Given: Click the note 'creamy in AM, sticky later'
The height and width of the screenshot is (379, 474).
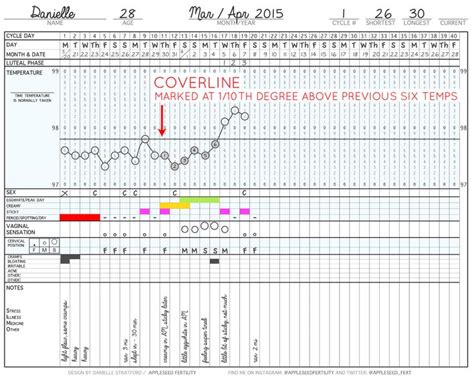Looking at the screenshot, I should 165,329.
